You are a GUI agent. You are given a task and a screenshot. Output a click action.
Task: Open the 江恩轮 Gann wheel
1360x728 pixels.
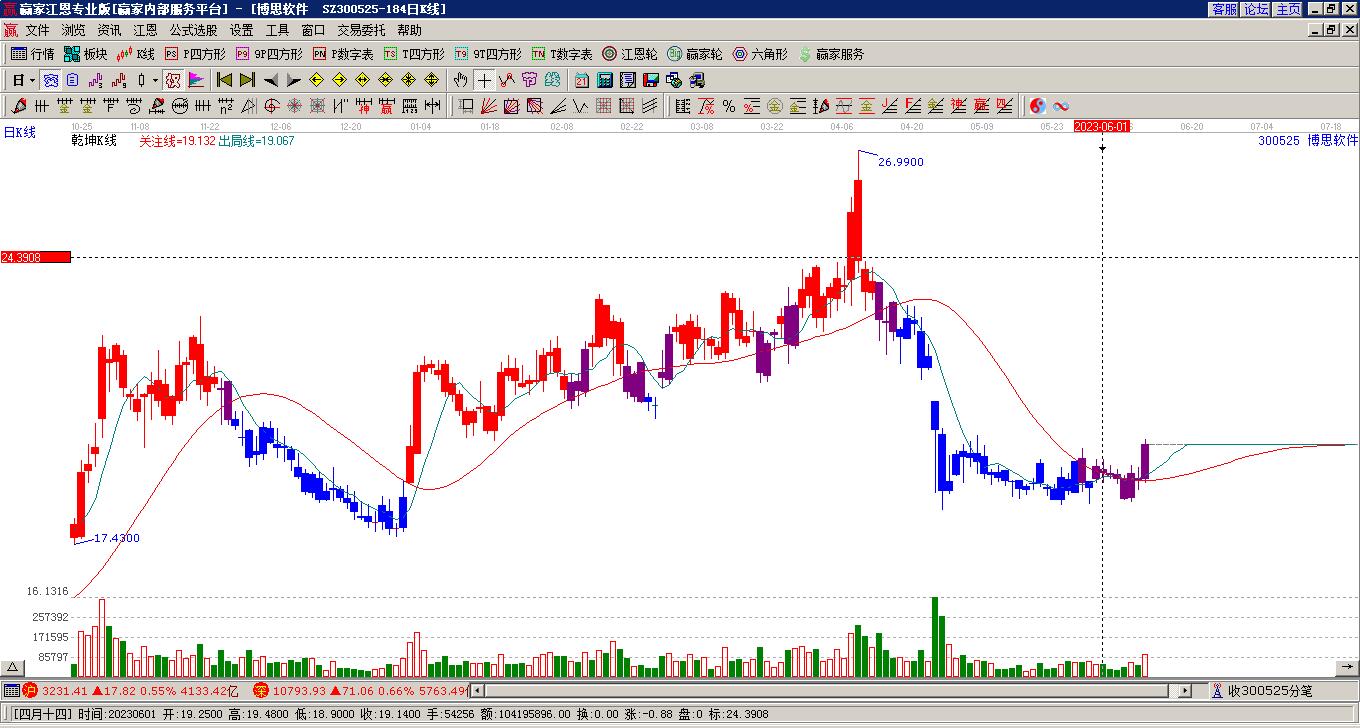[630, 54]
